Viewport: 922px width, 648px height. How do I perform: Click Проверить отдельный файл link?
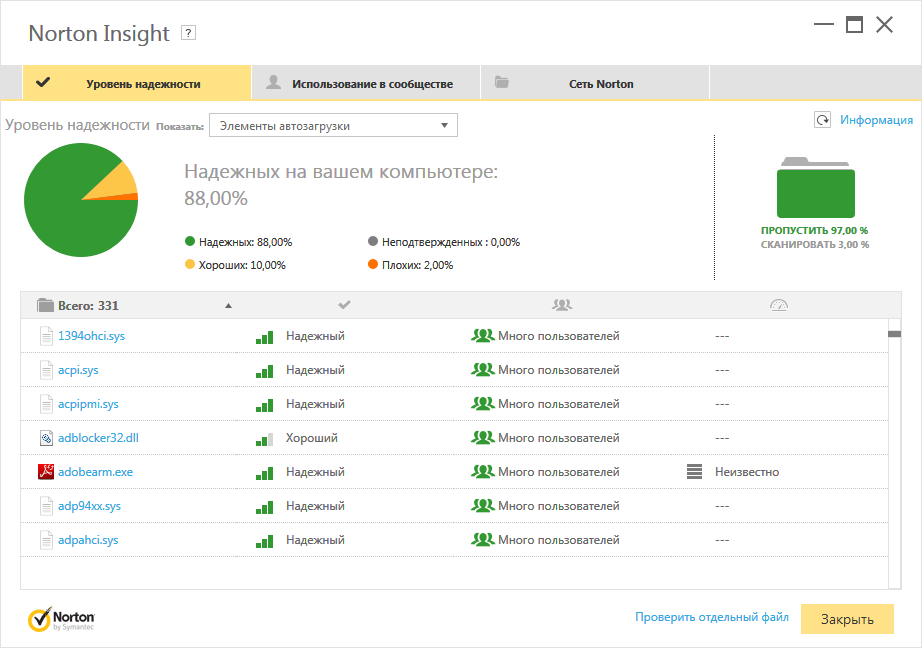click(711, 617)
